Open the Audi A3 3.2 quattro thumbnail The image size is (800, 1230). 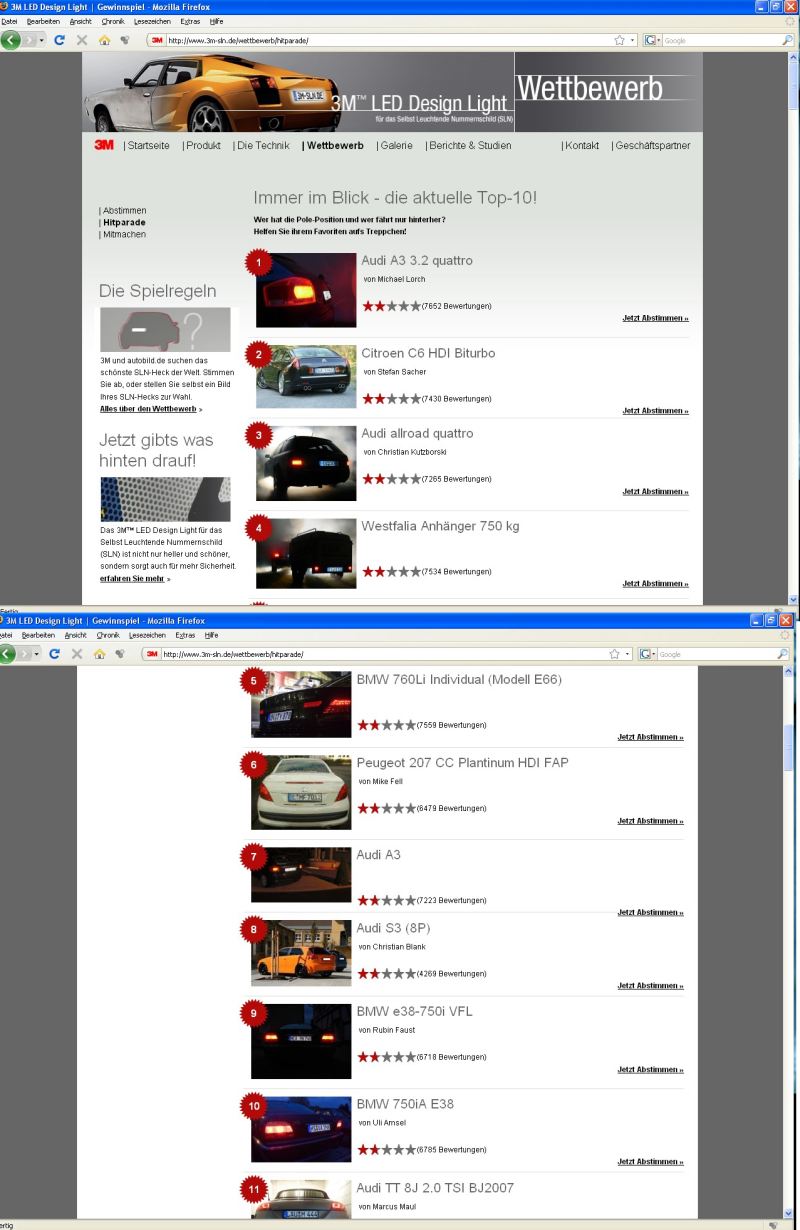[x=306, y=290]
